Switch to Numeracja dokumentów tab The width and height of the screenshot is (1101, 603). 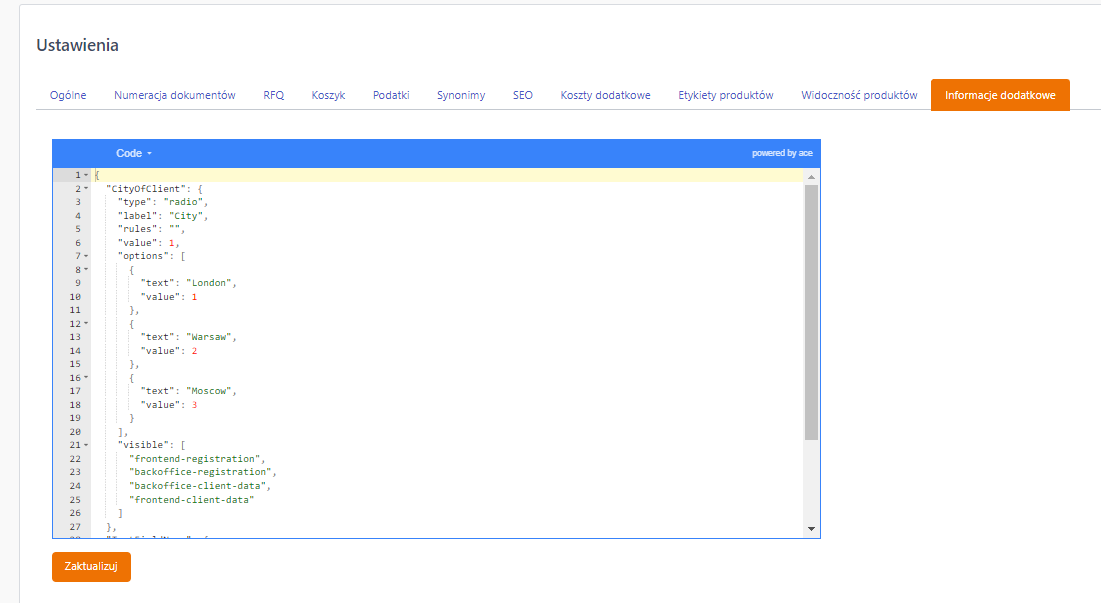coord(175,95)
